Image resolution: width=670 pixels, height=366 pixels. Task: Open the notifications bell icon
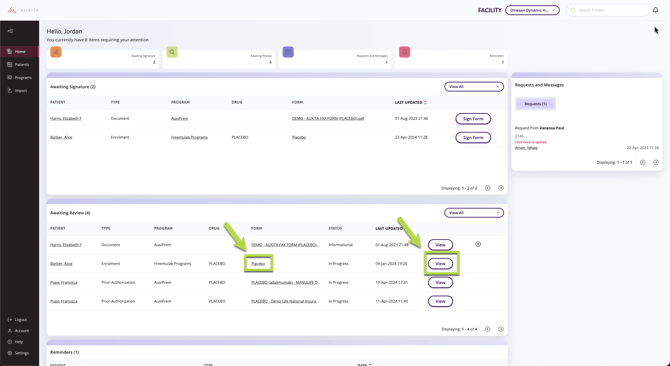click(x=655, y=10)
